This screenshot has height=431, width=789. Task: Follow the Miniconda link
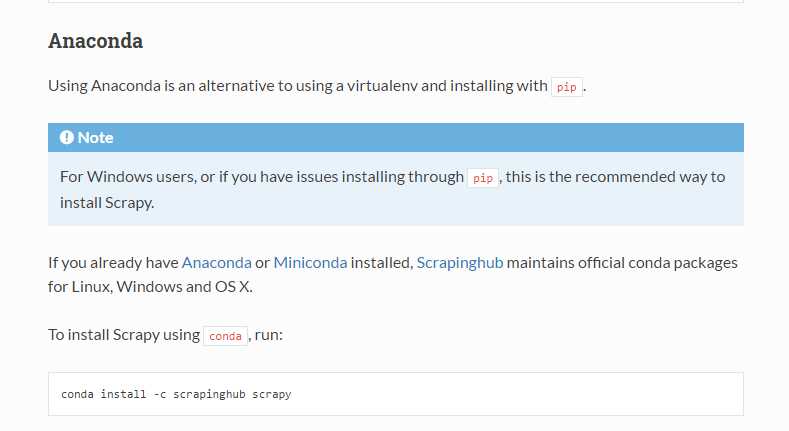[310, 263]
